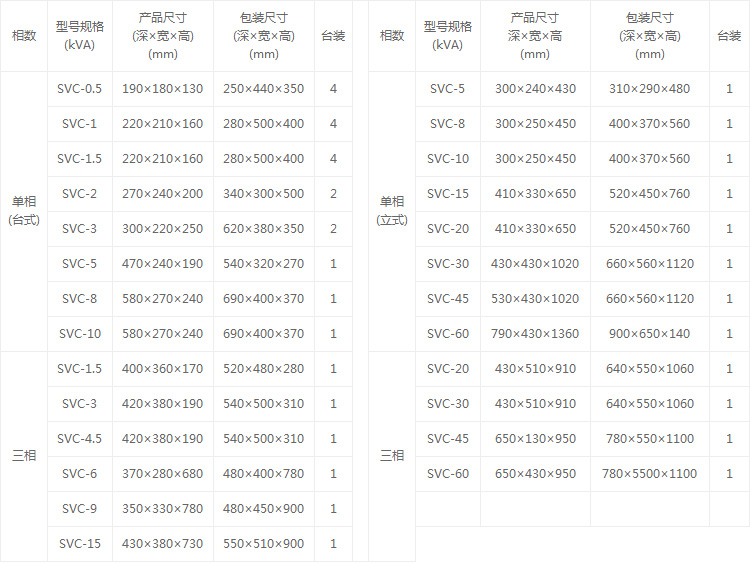Click the 300×240×430 product size cell
The height and width of the screenshot is (562, 750).
click(535, 89)
